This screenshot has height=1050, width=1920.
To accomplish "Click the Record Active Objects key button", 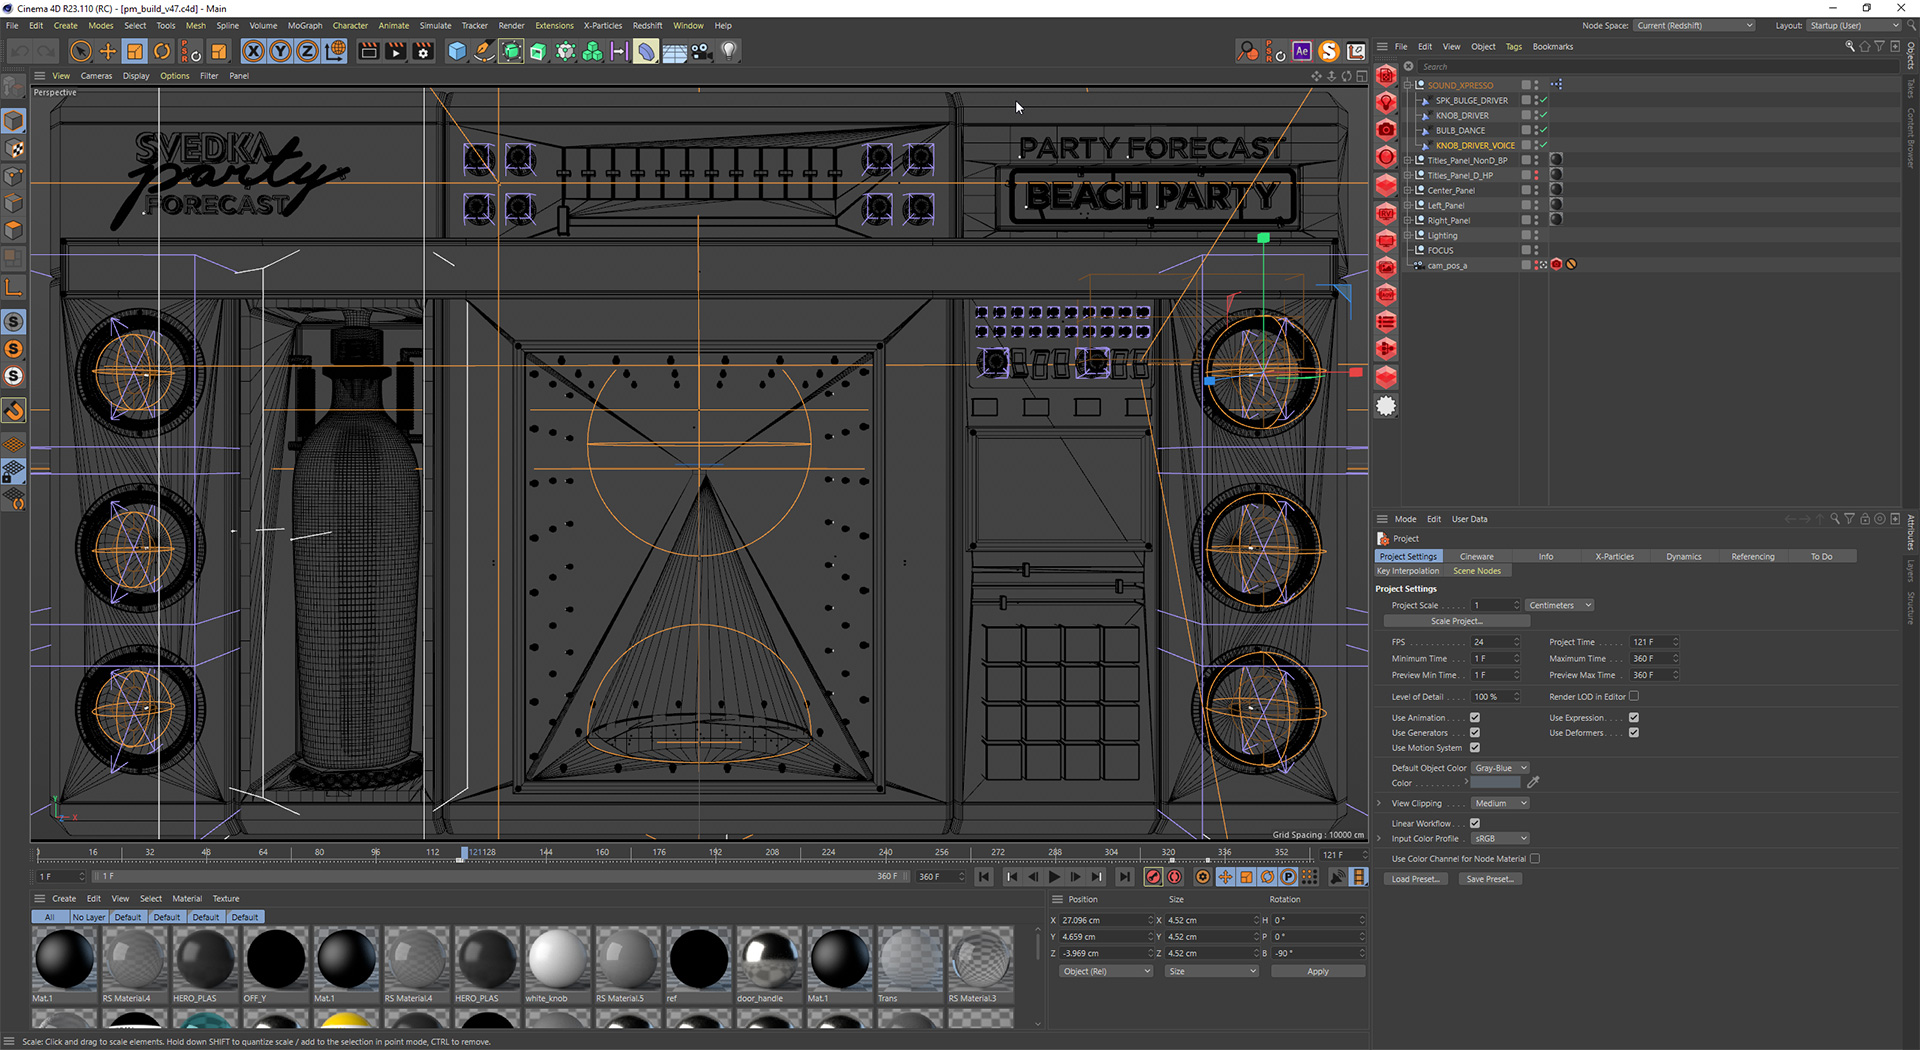I will pyautogui.click(x=1153, y=877).
